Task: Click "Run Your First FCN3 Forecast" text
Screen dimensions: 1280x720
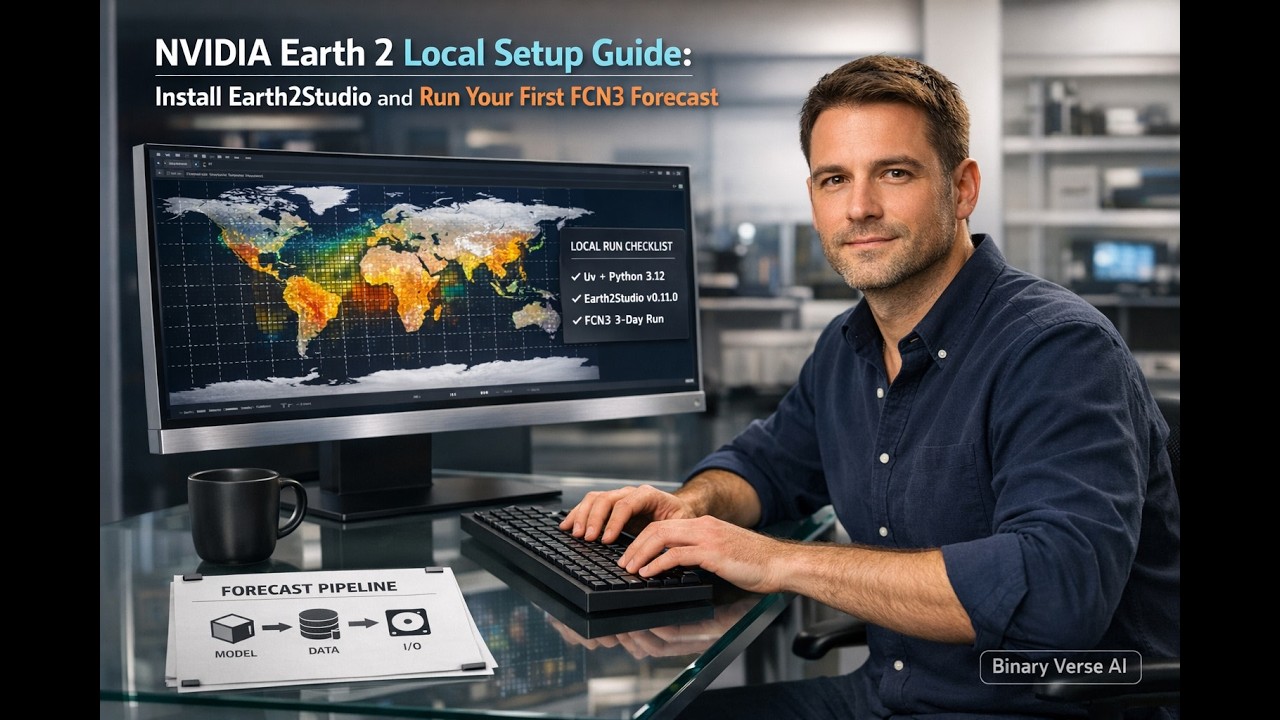Action: [x=568, y=98]
